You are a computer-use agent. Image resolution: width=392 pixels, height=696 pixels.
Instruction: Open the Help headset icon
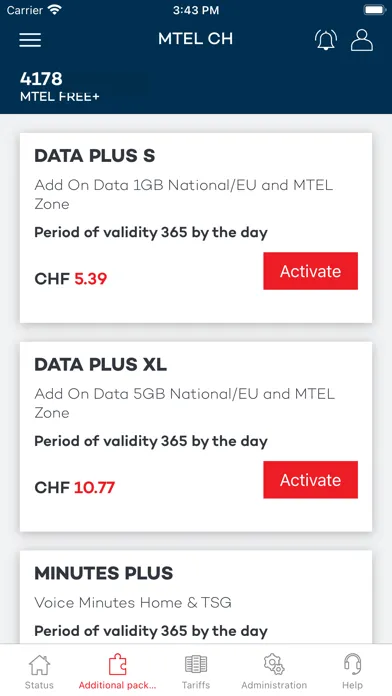pyautogui.click(x=352, y=664)
